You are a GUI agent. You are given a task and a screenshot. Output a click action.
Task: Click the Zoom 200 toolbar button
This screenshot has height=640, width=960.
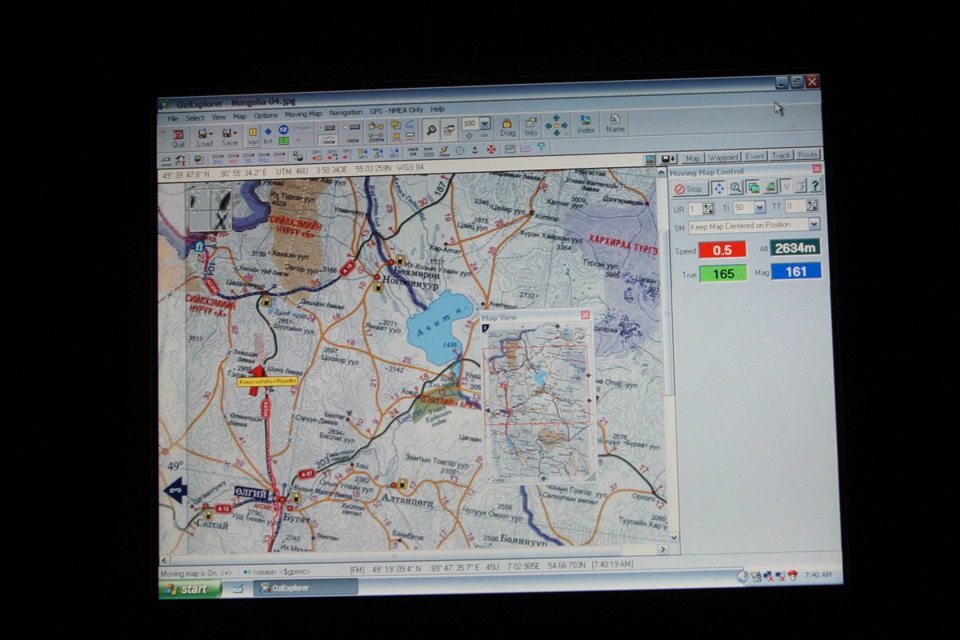pyautogui.click(x=217, y=159)
